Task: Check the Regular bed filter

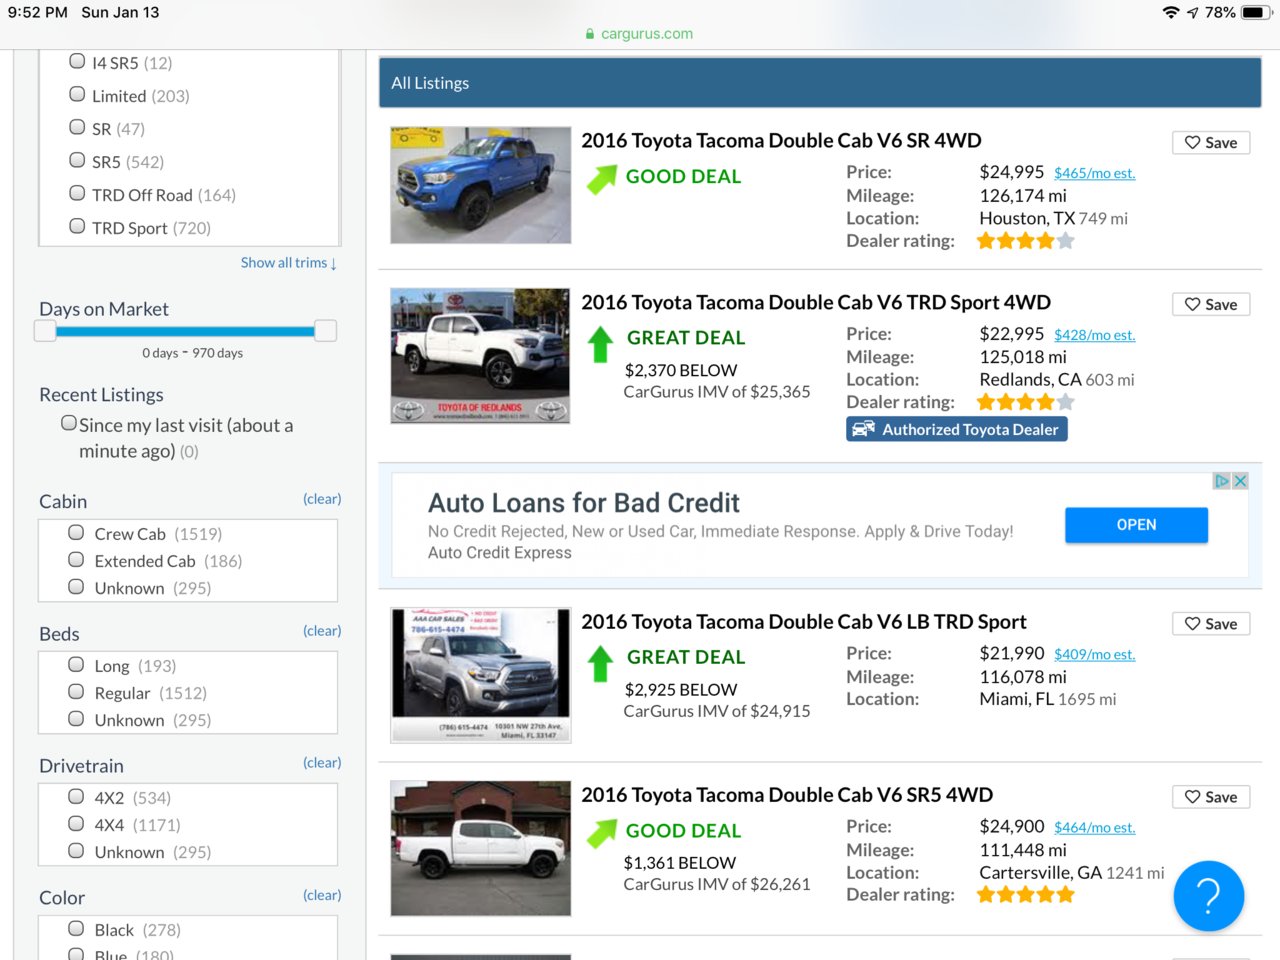Action: 76,691
